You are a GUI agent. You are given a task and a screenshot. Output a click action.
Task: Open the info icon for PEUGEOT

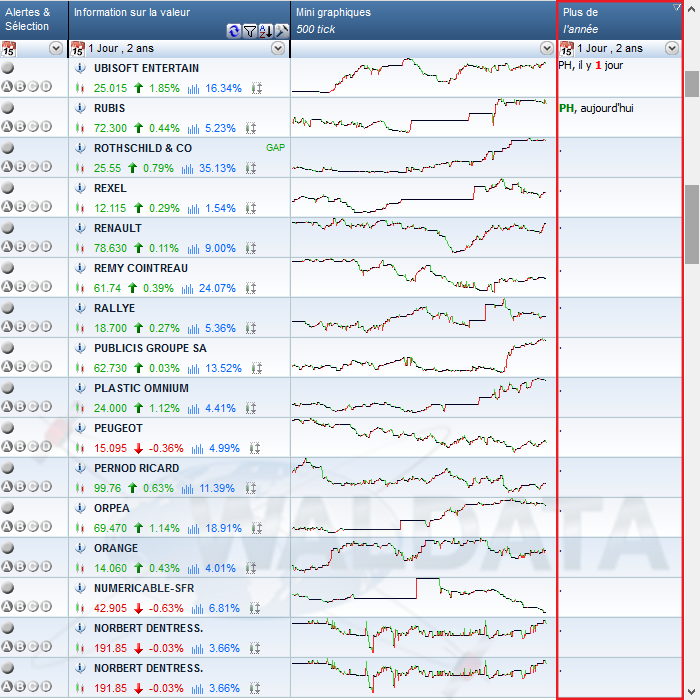pos(80,428)
